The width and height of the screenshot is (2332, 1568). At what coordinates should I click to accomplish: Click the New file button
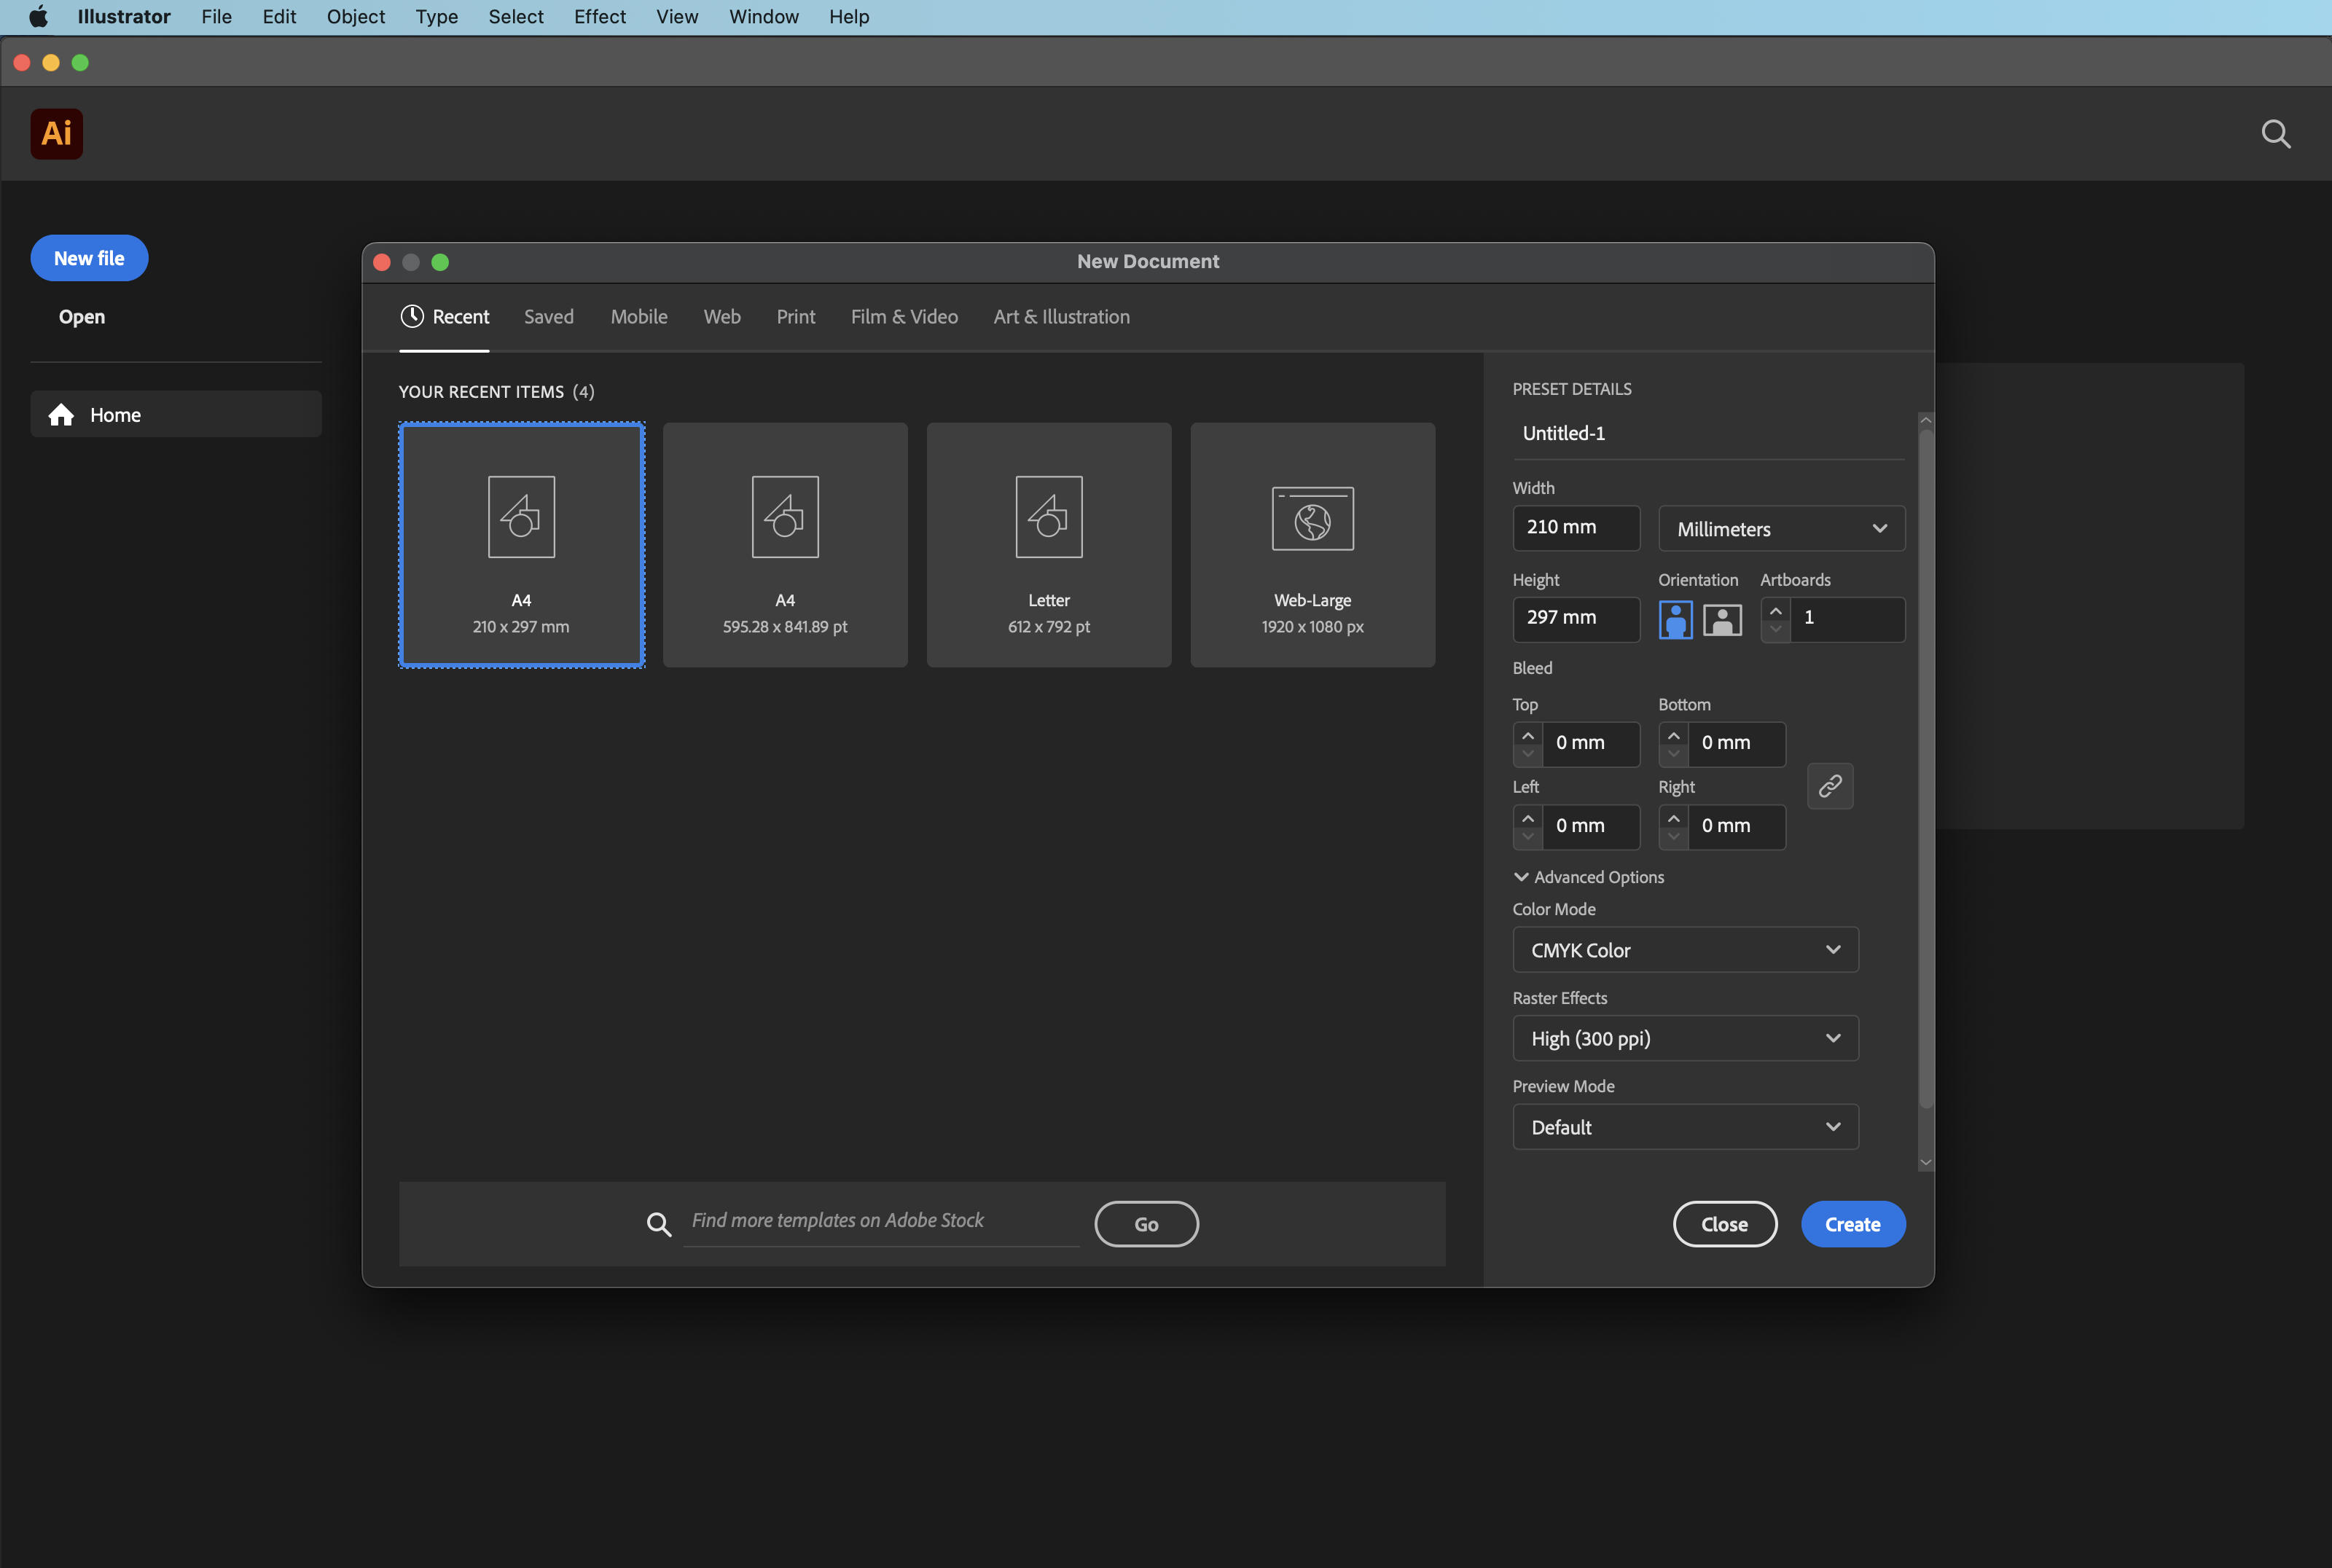(x=89, y=258)
